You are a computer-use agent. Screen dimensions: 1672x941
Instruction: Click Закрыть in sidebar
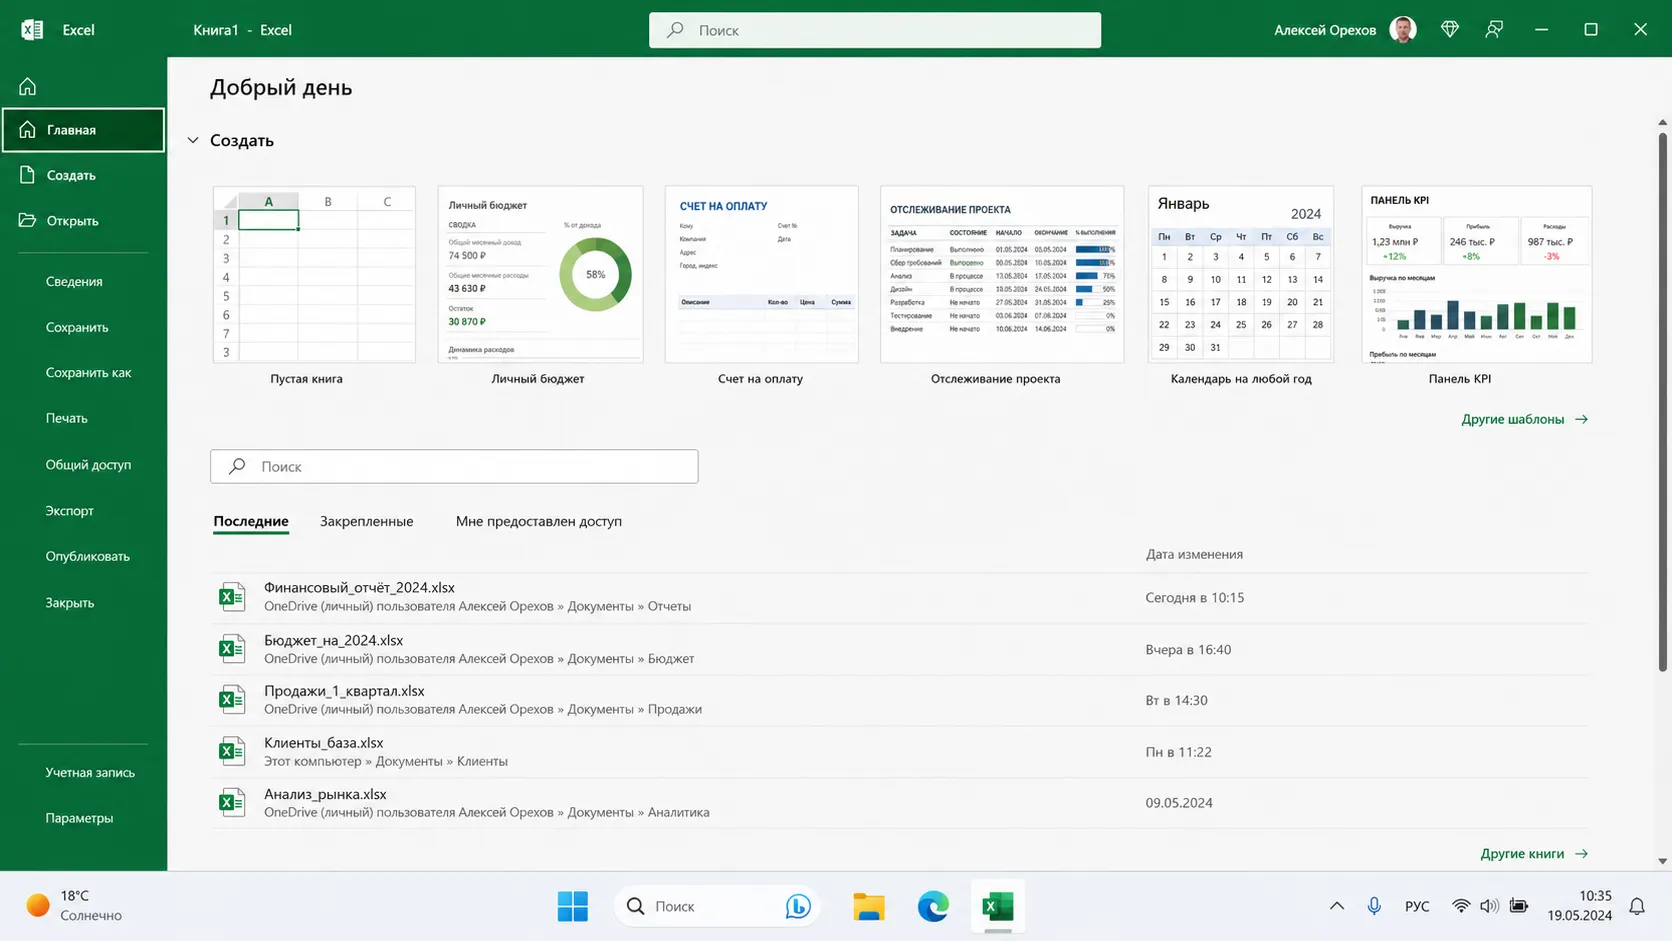click(x=69, y=602)
